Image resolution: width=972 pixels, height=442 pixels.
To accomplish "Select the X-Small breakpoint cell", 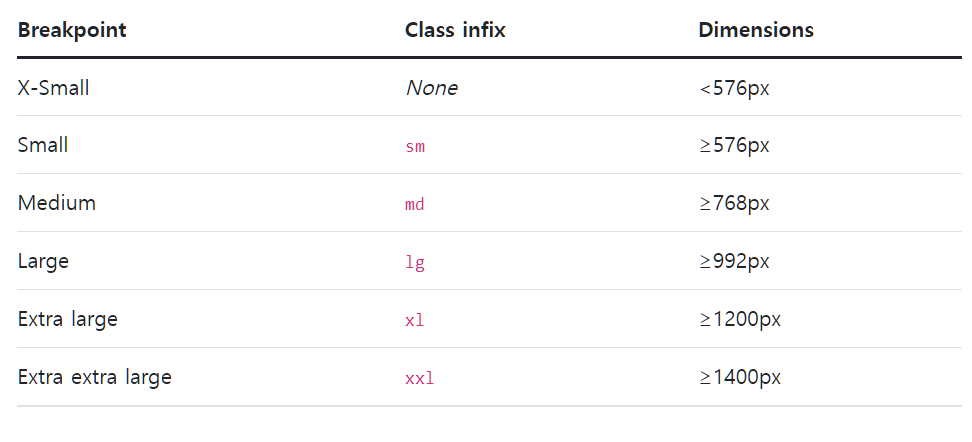I will click(x=54, y=88).
